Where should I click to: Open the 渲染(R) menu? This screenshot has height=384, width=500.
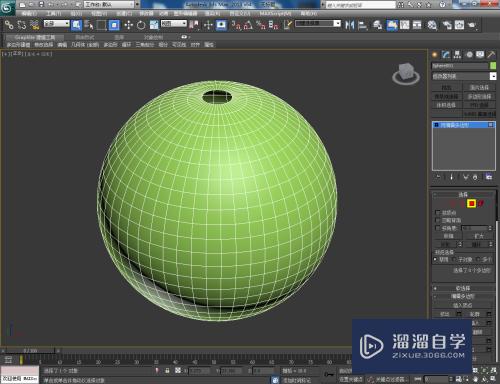tap(212, 14)
